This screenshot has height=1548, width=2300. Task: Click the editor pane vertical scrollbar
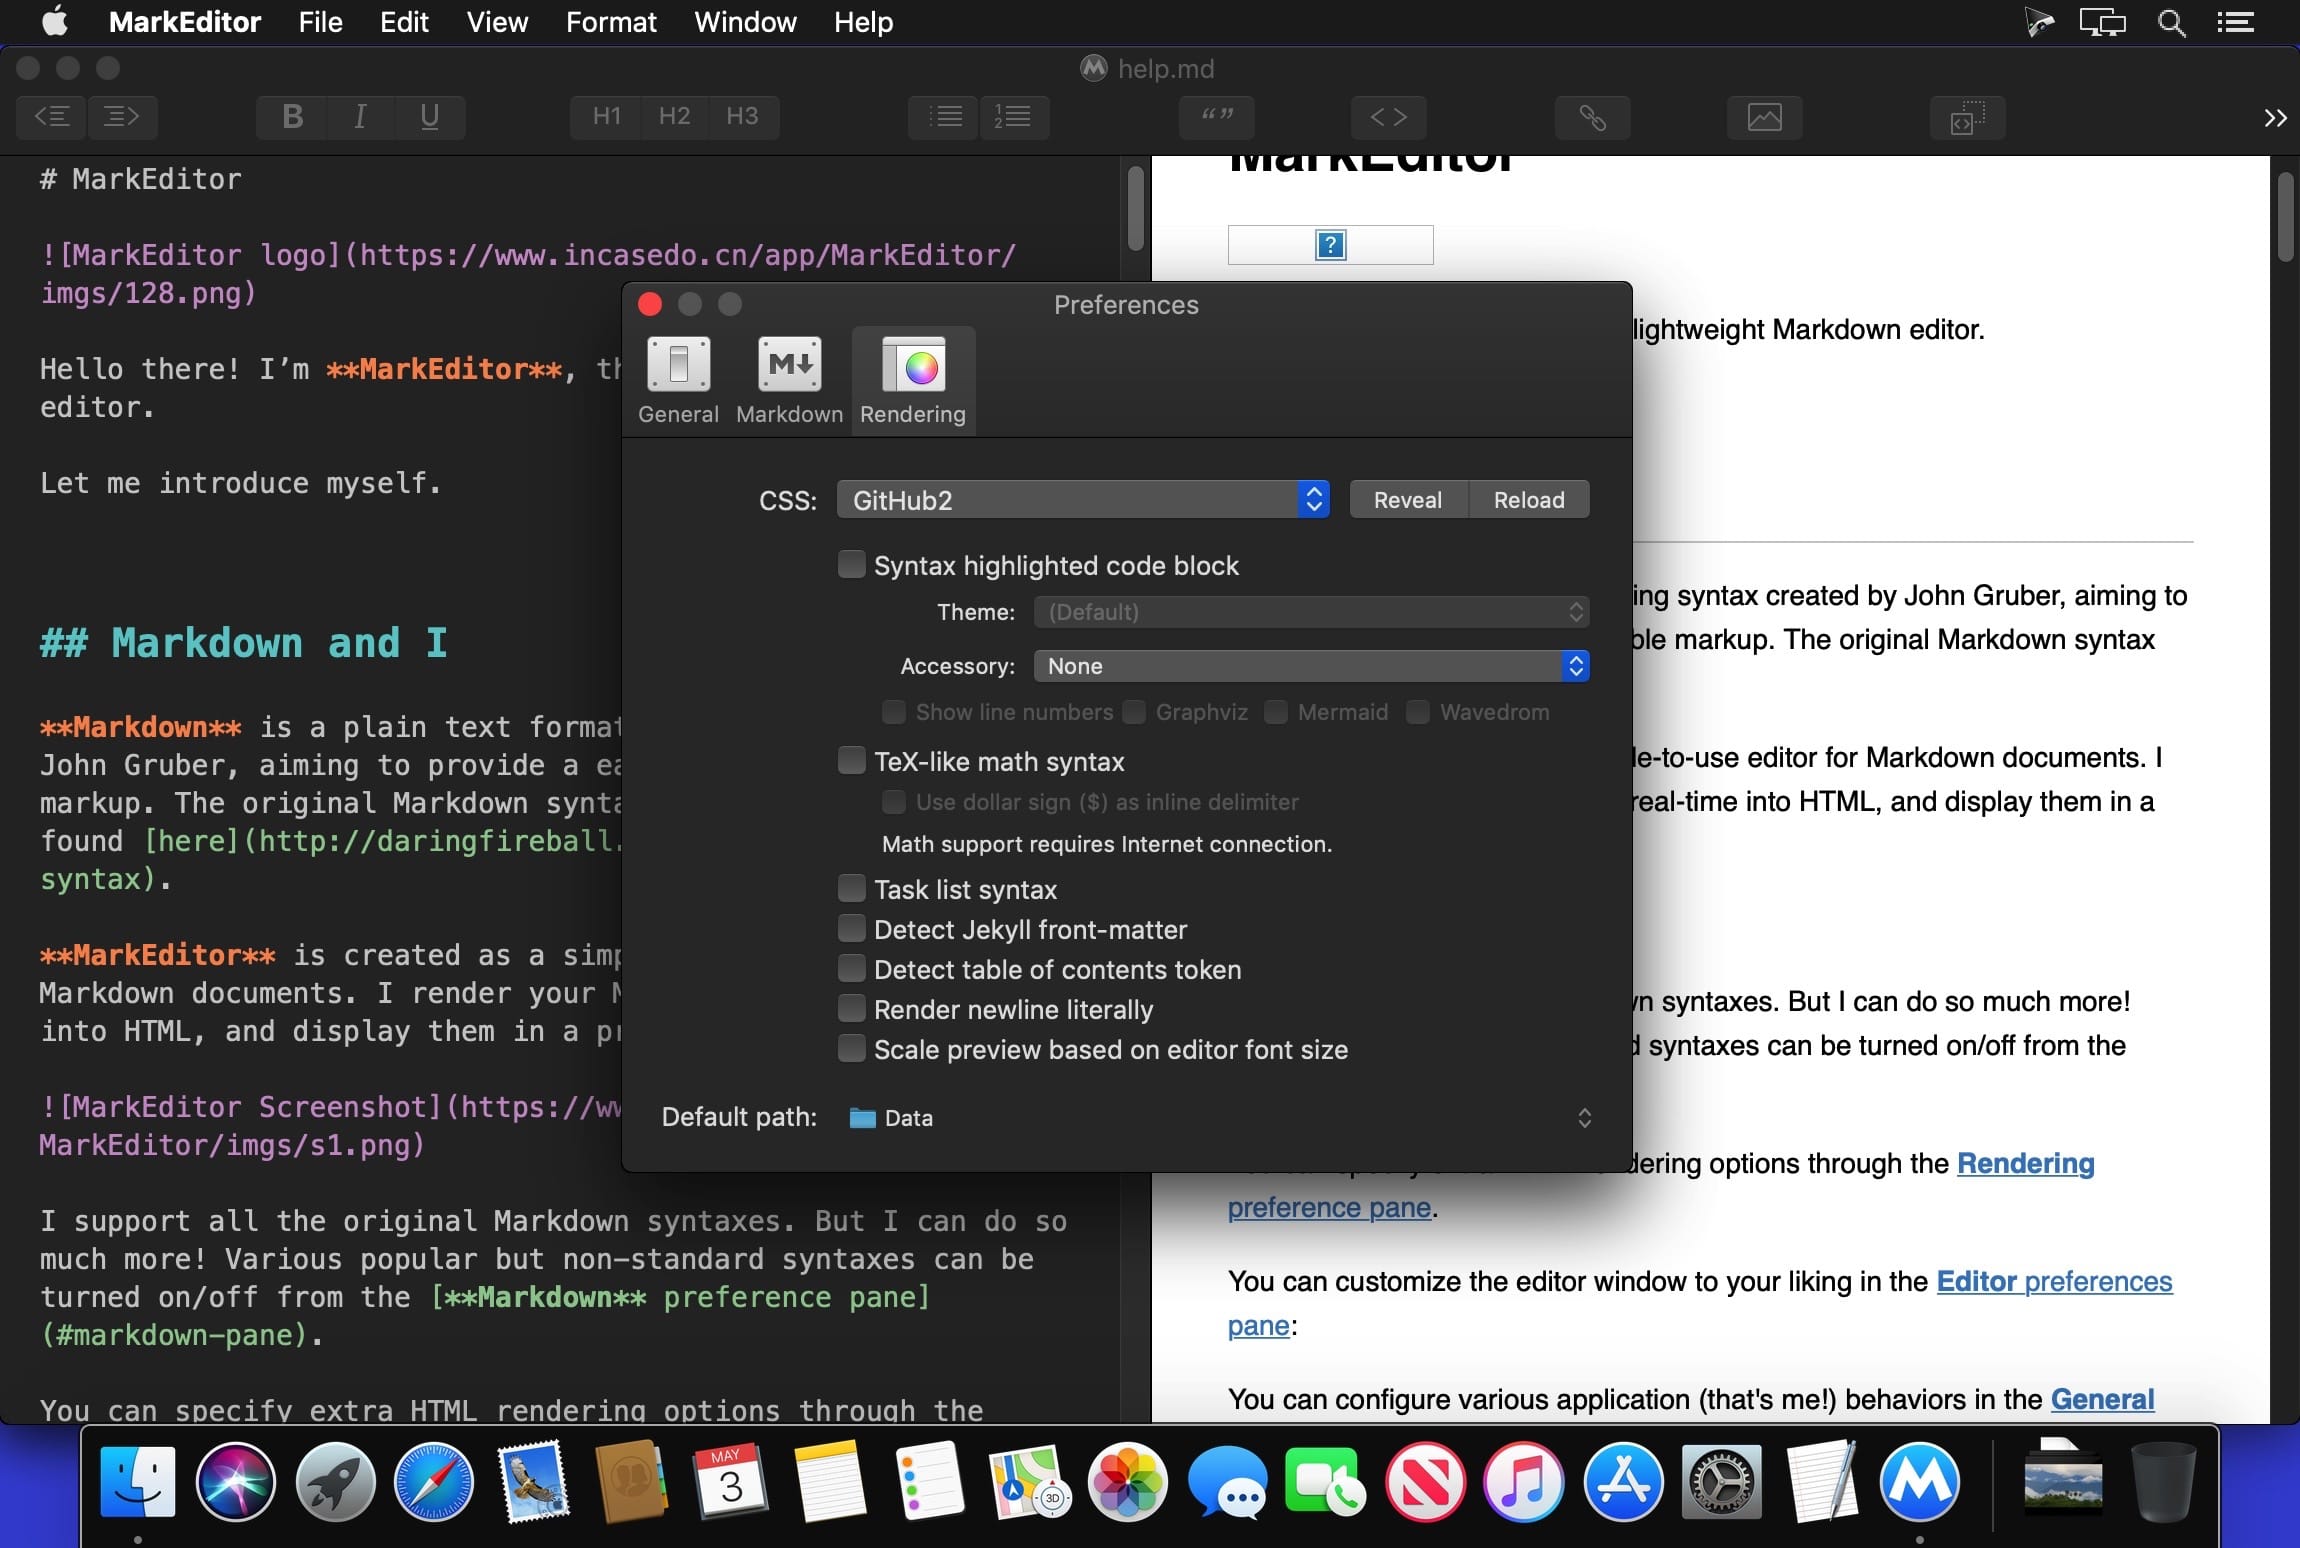pos(1135,209)
